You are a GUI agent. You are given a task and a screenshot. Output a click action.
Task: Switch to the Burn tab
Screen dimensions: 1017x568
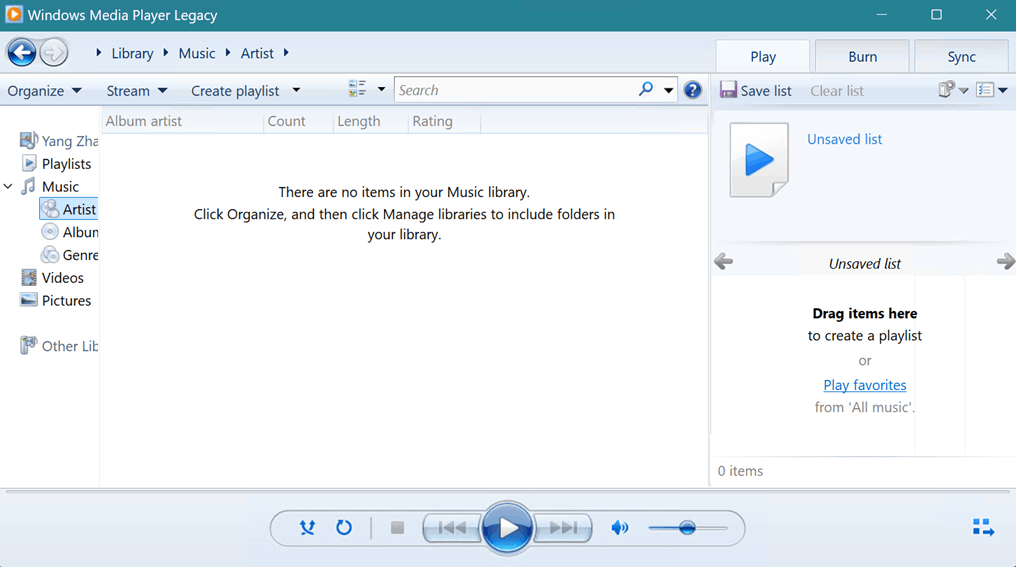[x=862, y=56]
